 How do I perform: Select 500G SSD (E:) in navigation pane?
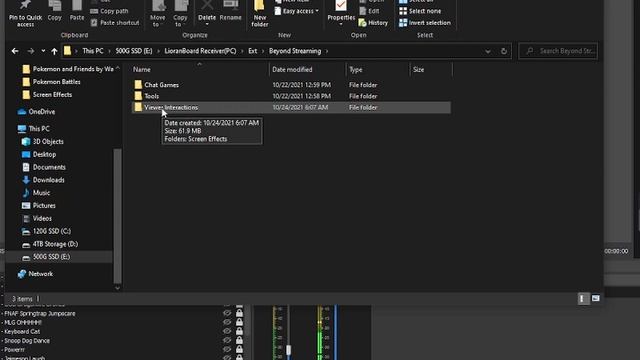tap(59, 257)
